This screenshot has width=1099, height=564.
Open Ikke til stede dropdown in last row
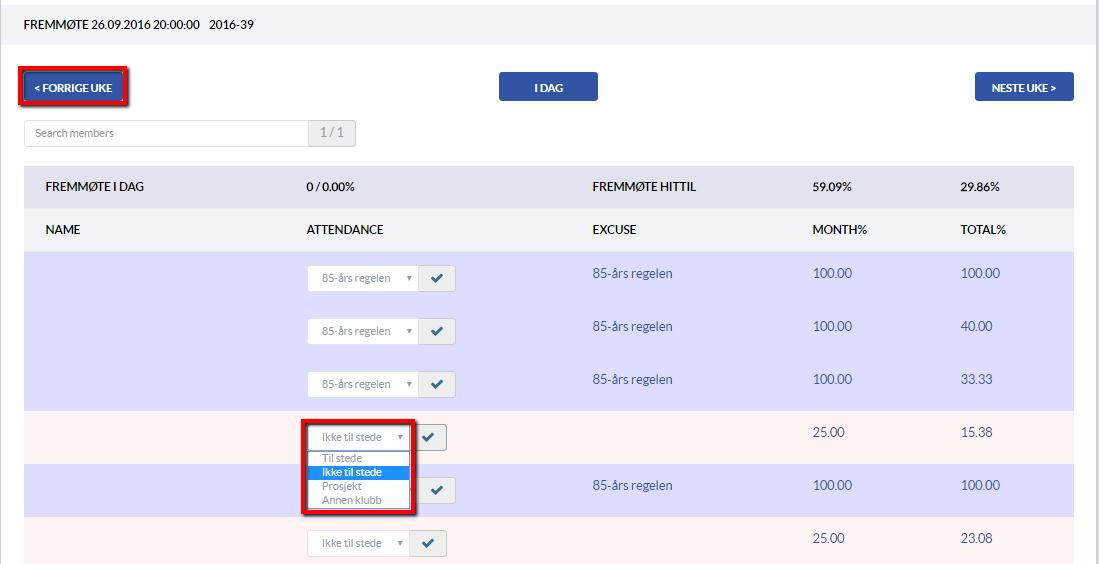358,543
